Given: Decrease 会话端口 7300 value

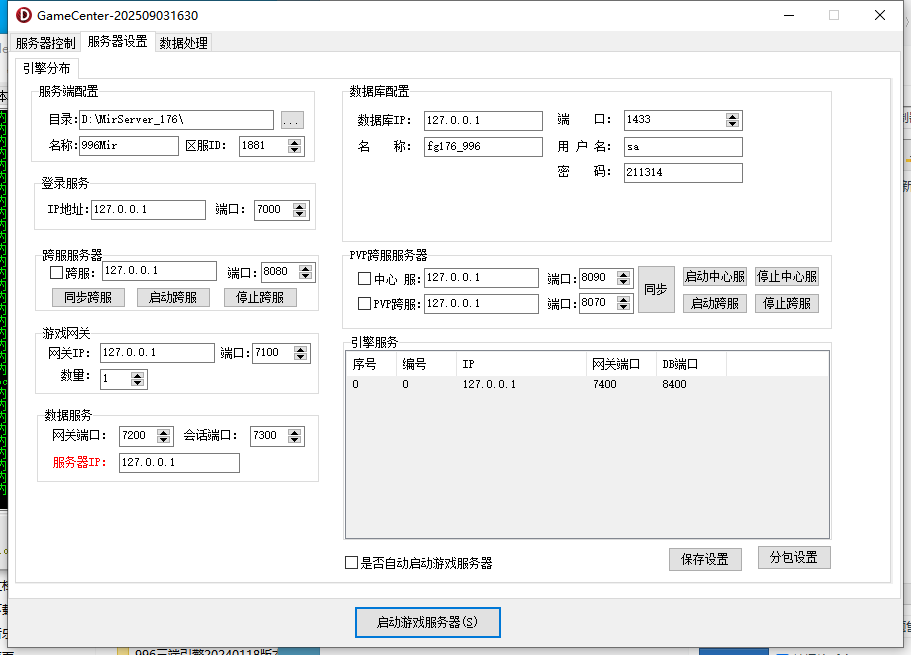Looking at the screenshot, I should pyautogui.click(x=295, y=440).
